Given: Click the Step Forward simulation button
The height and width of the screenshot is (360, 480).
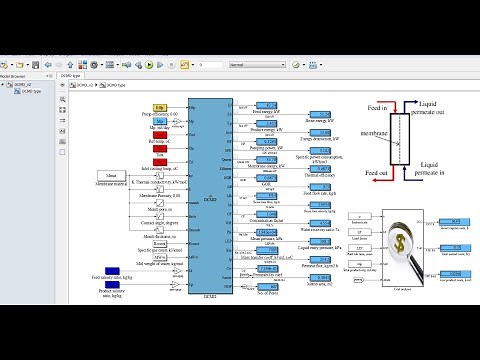Looking at the screenshot, I should point(160,65).
